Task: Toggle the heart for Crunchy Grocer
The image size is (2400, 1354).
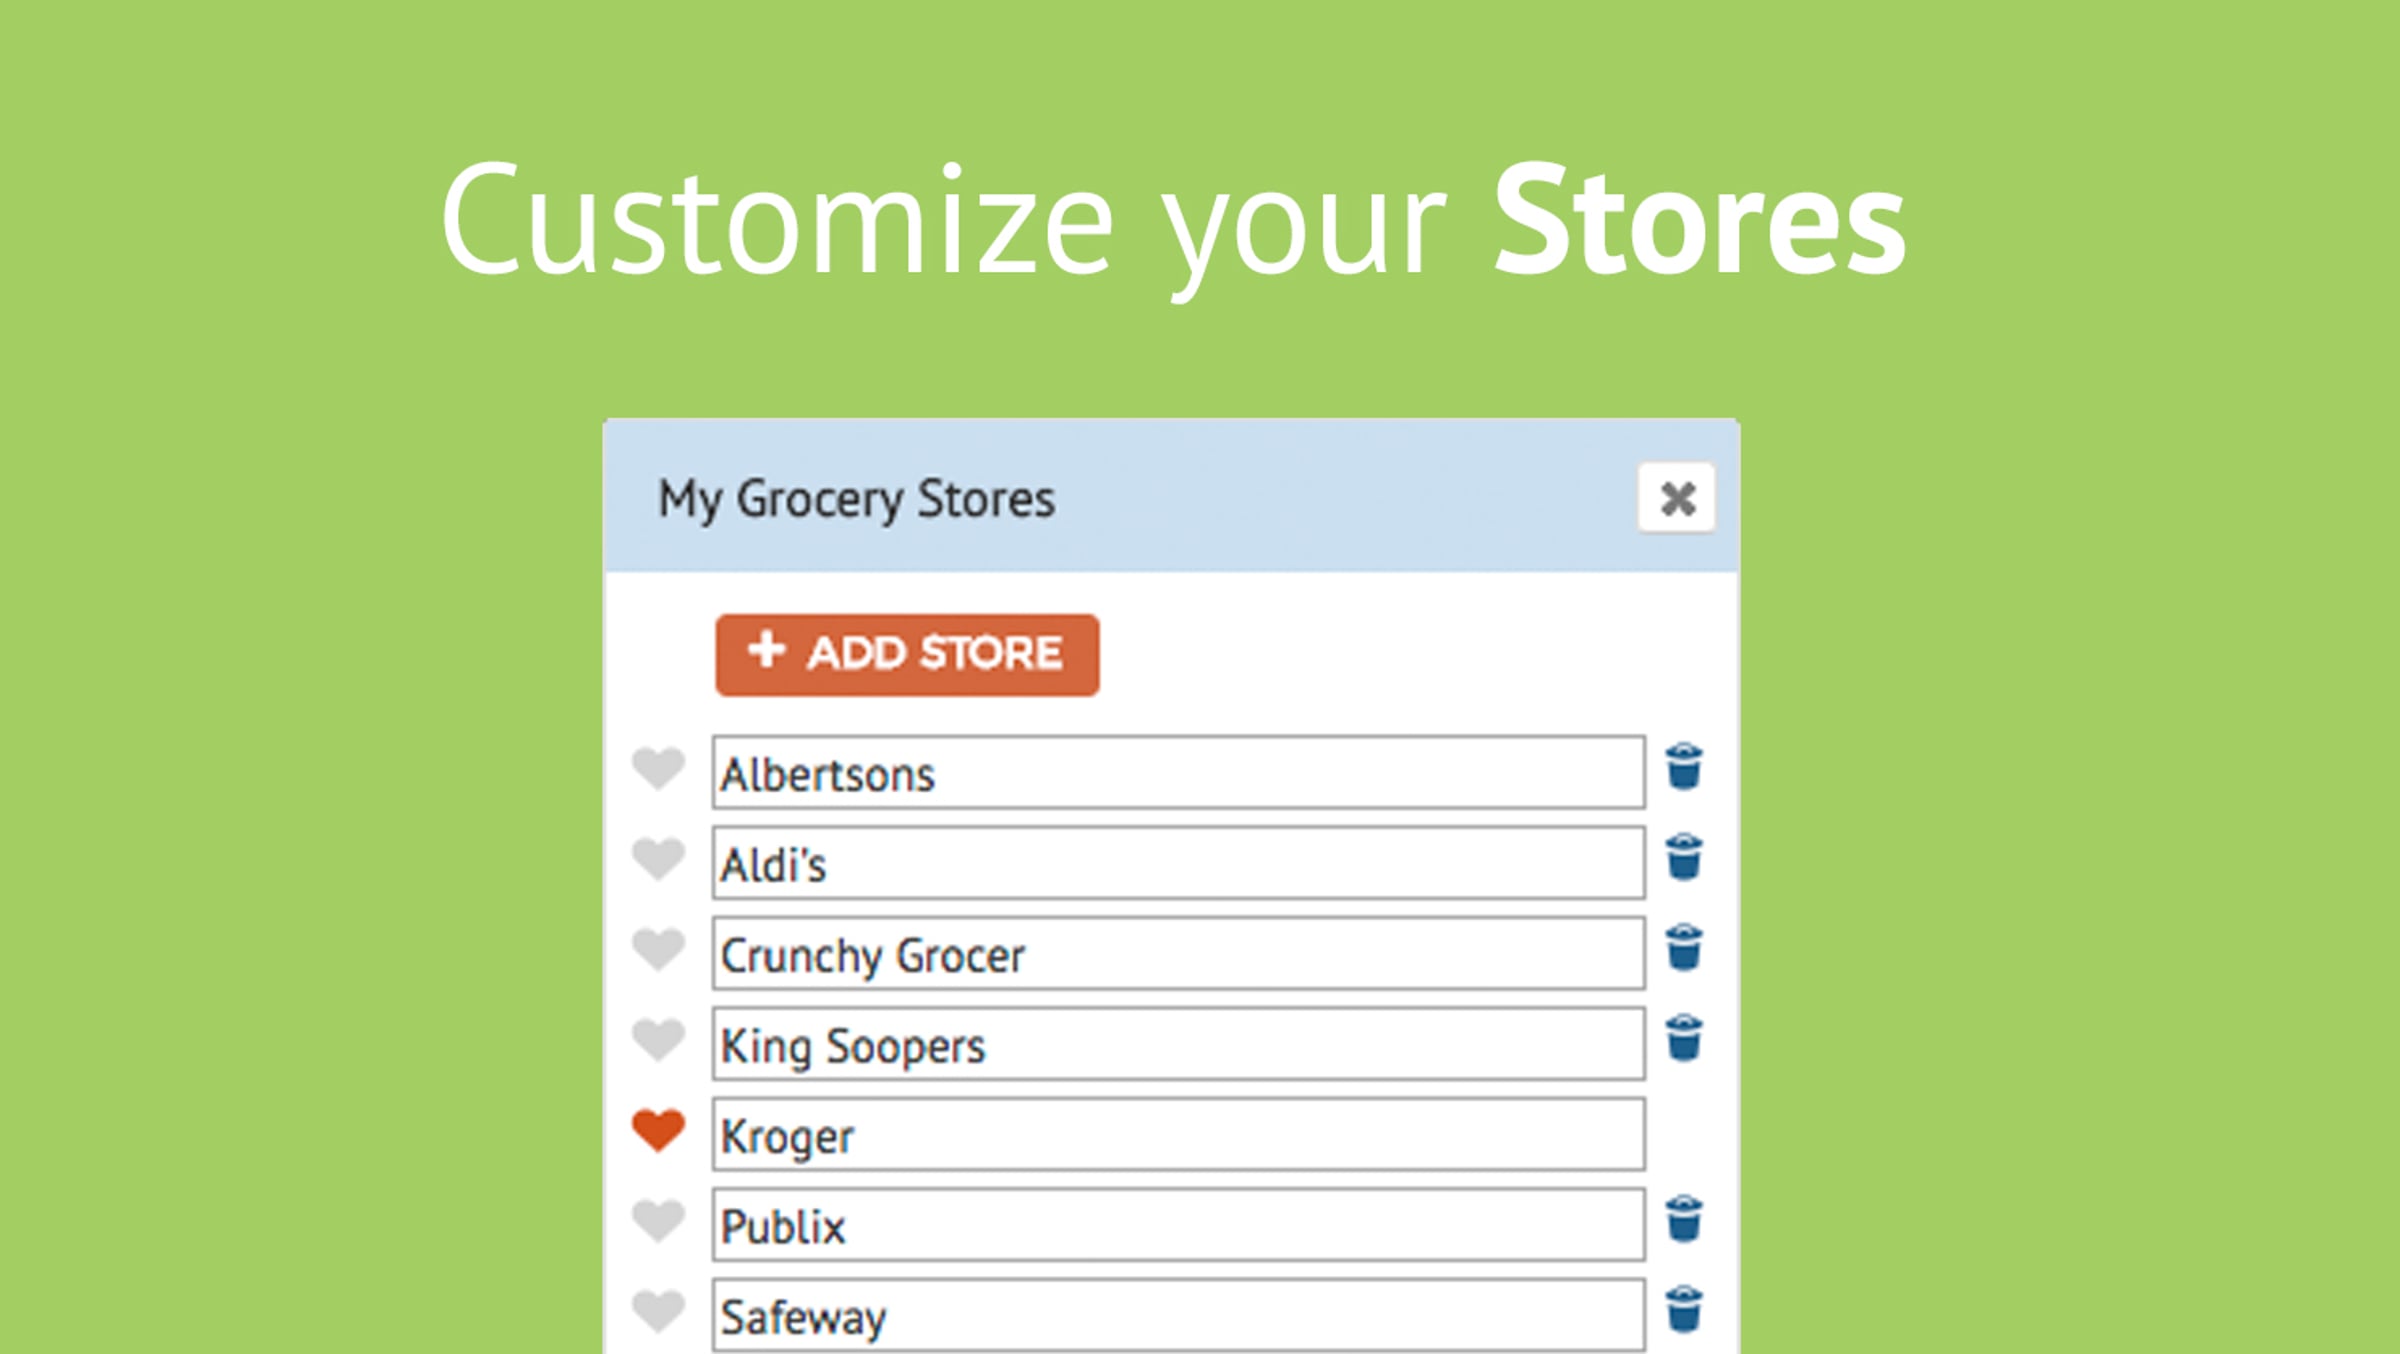Action: [658, 949]
